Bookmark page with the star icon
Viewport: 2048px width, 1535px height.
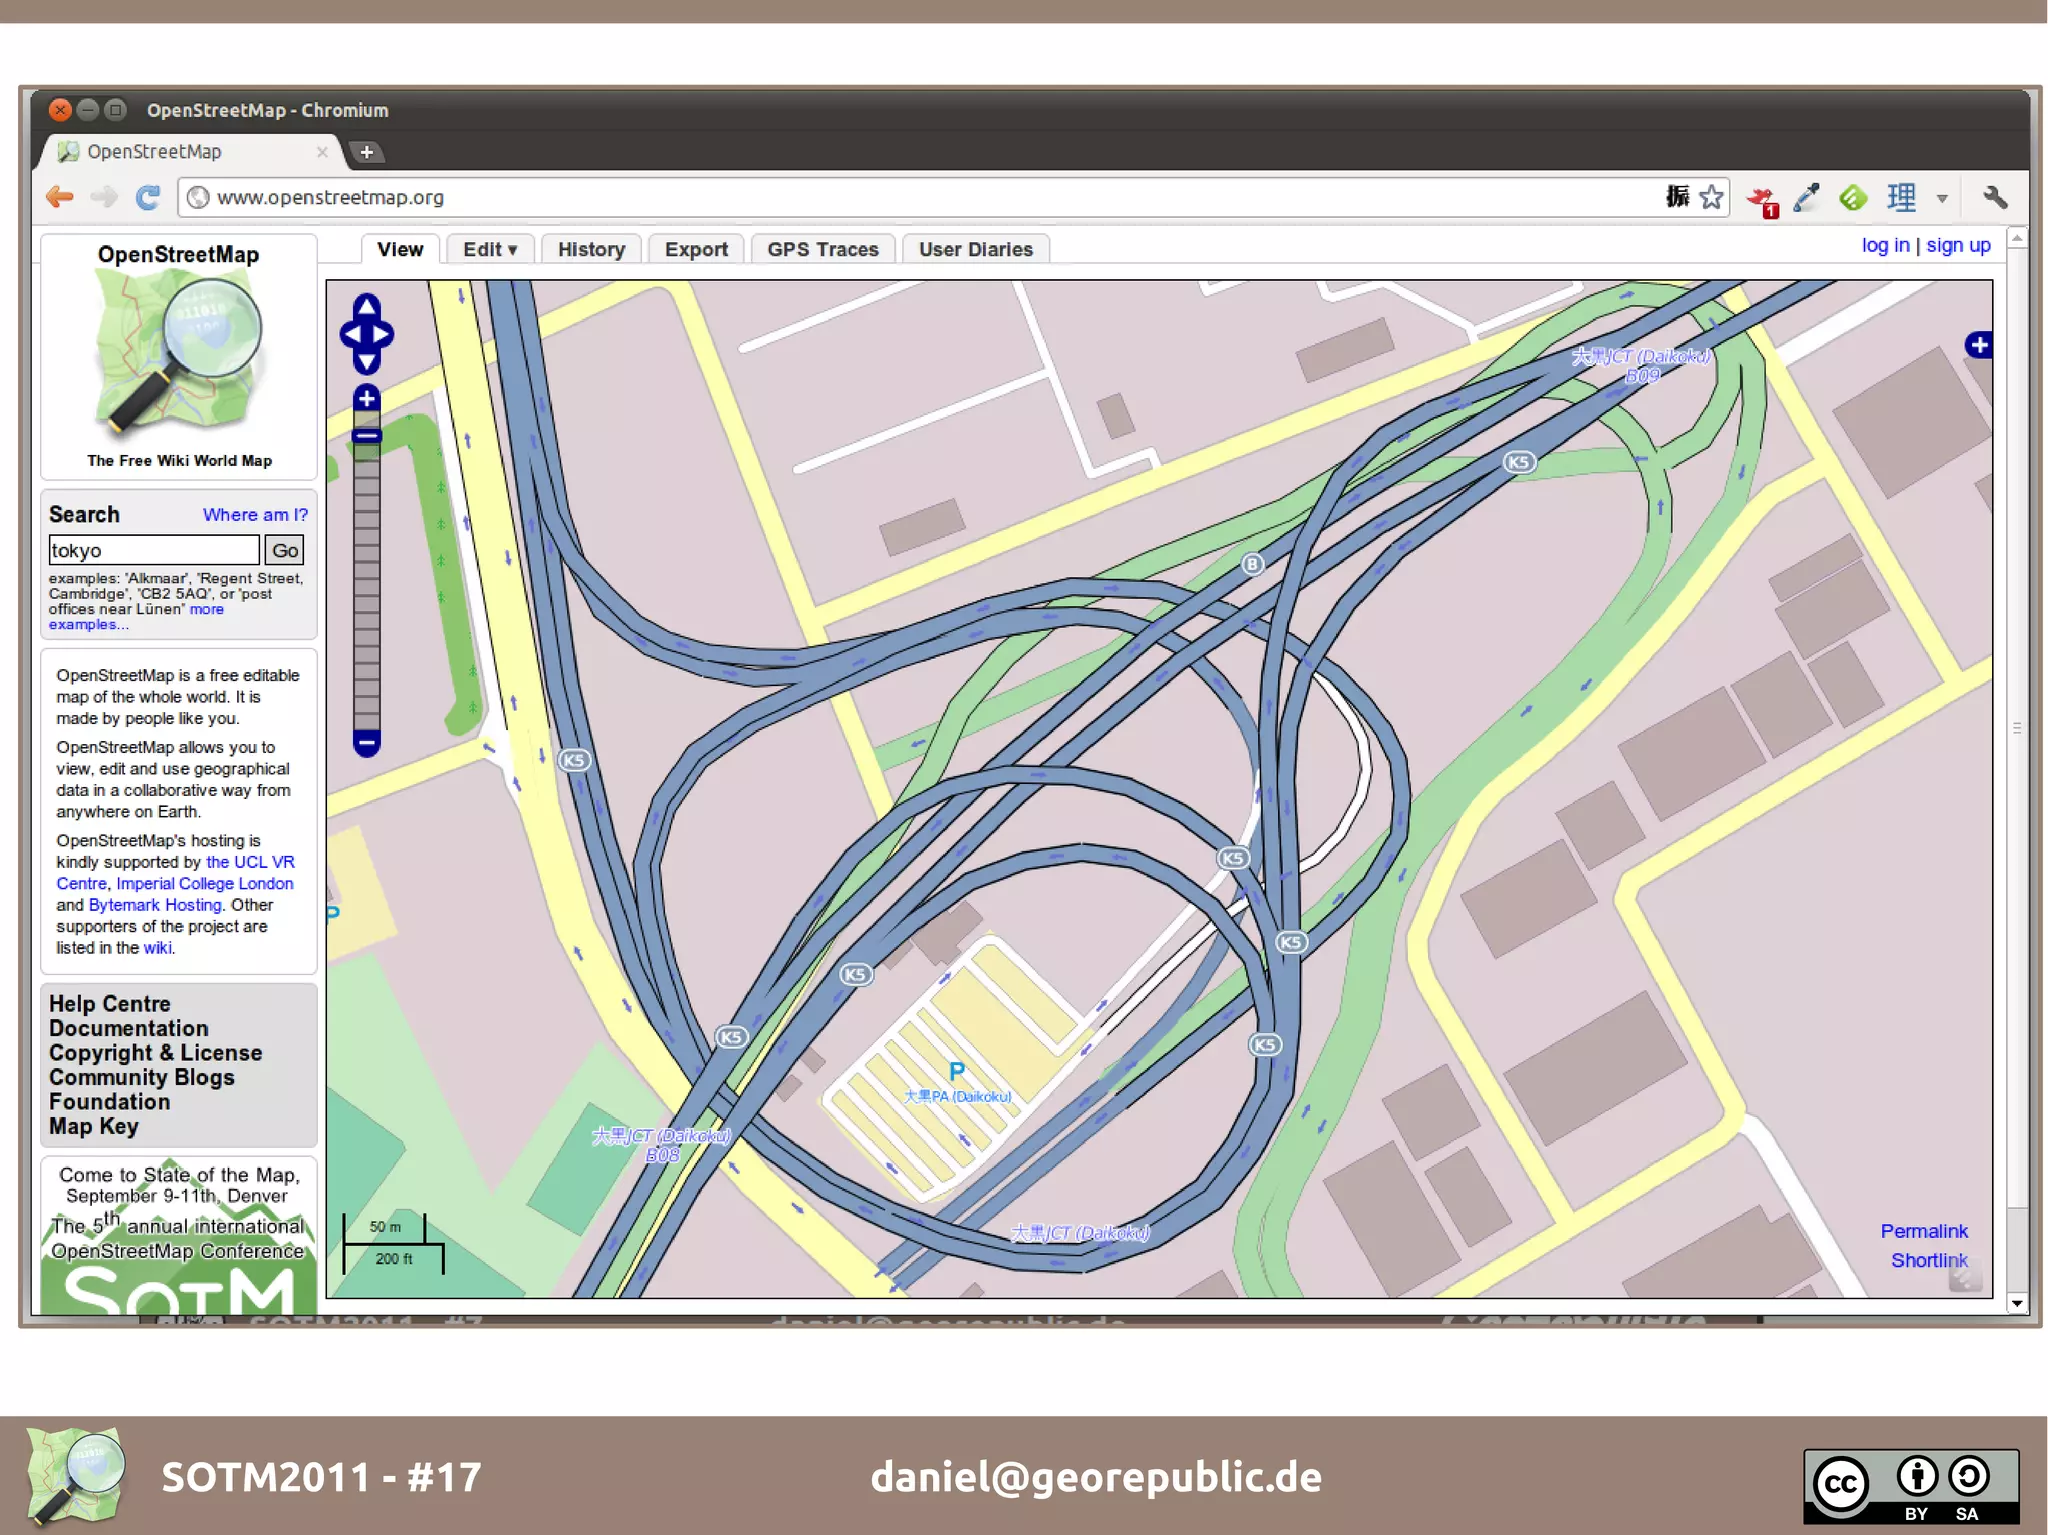pos(1712,197)
